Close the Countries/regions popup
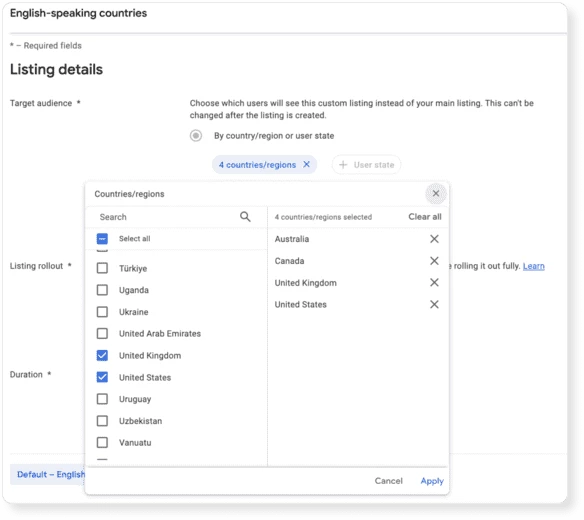 (435, 193)
